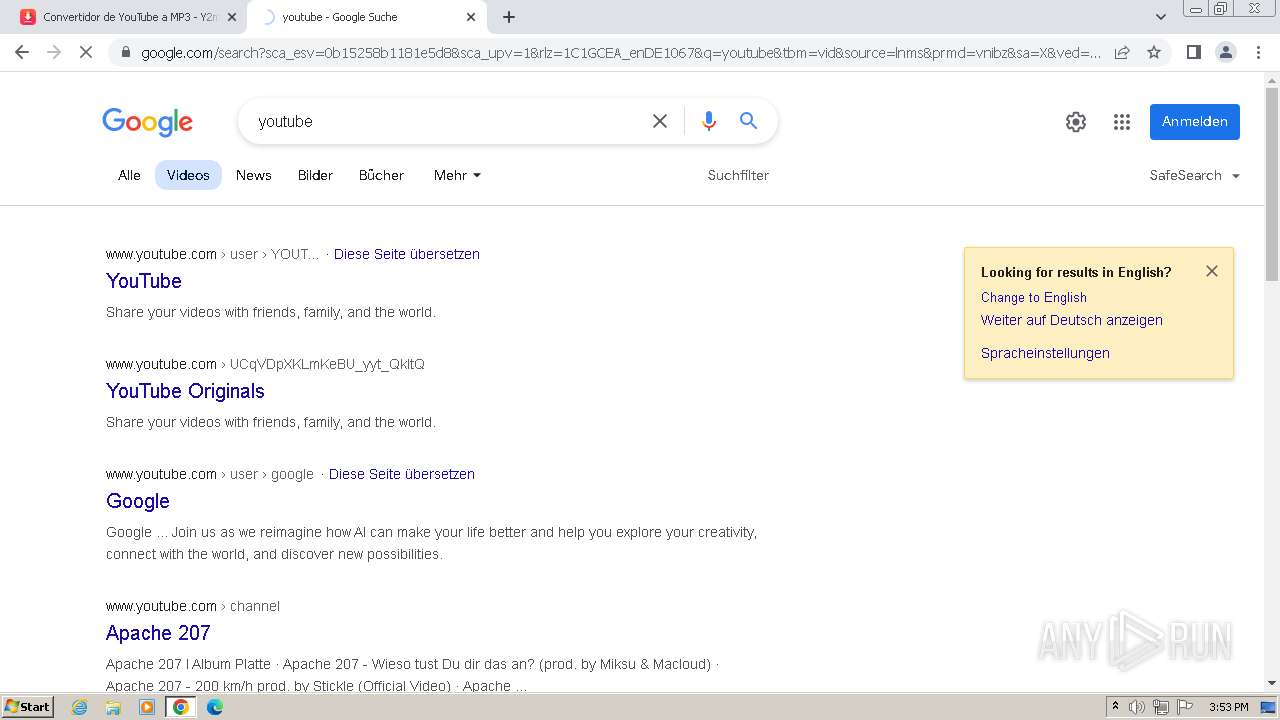Viewport: 1280px width, 720px height.
Task: Open the site information lock icon
Action: [x=125, y=52]
